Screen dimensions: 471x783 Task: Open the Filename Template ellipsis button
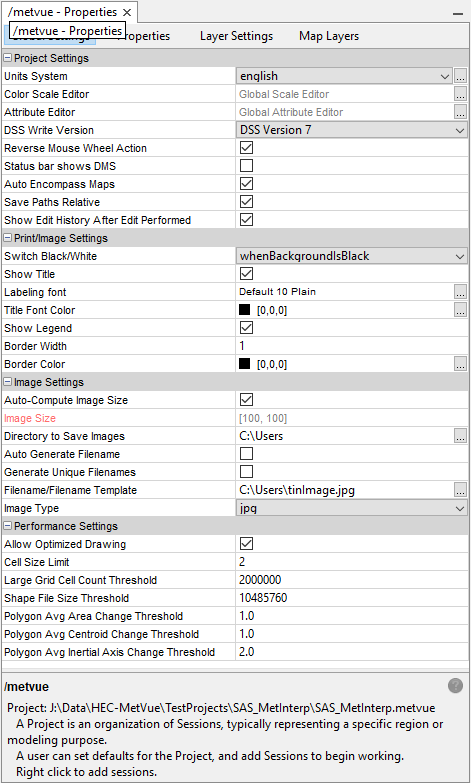tap(461, 490)
